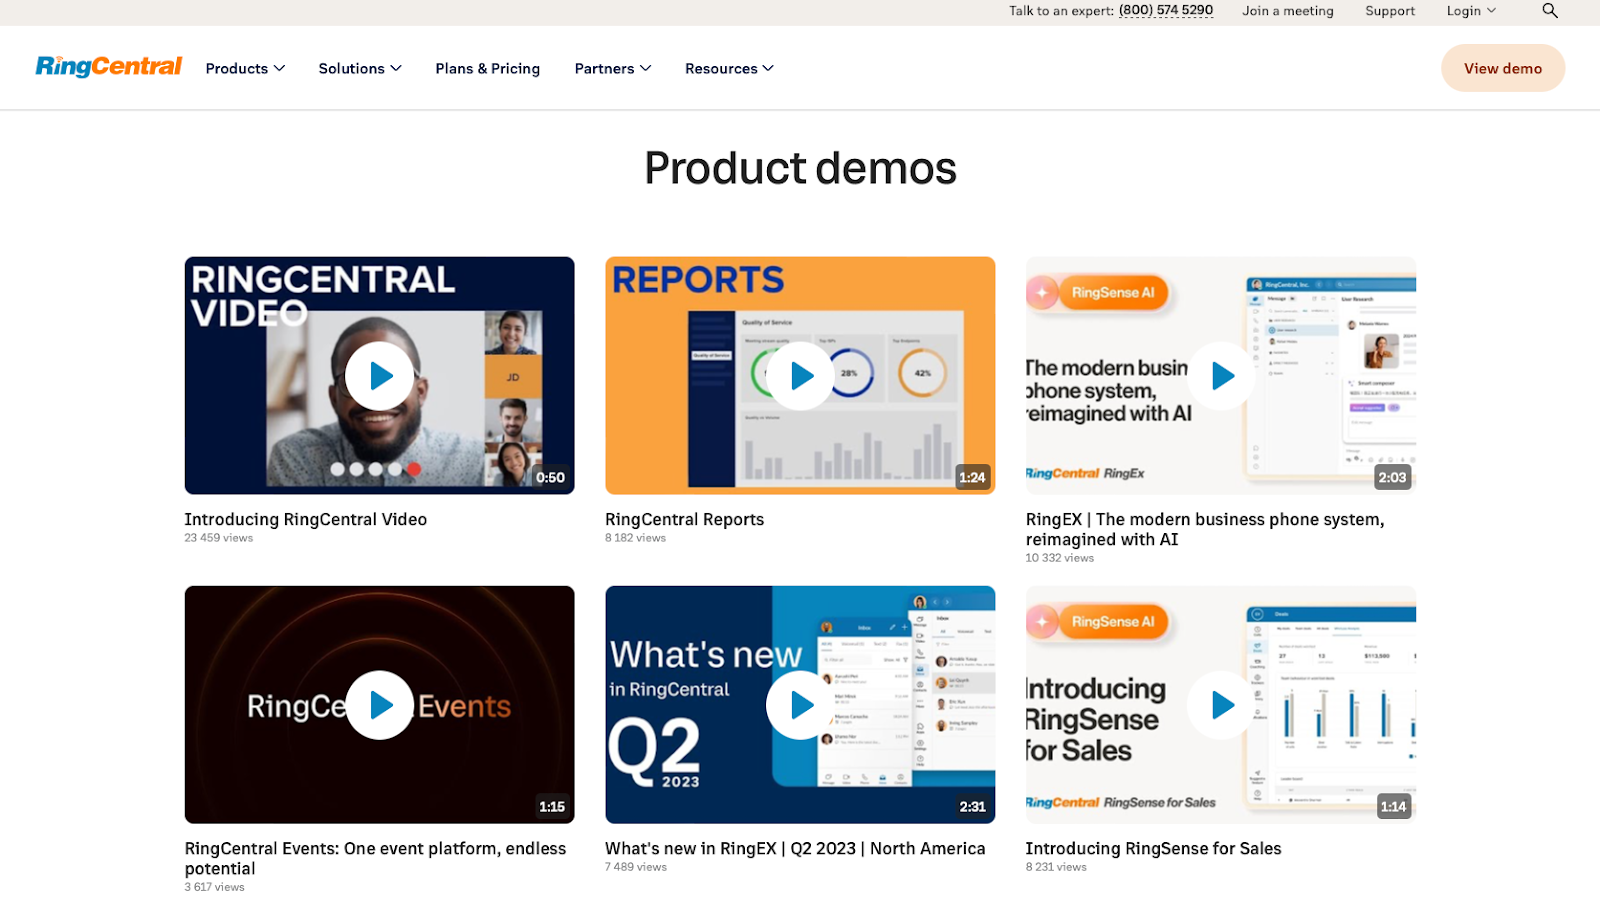The width and height of the screenshot is (1600, 909).
Task: Play the What's new in RingEX Q2 2023 video
Action: [x=800, y=705]
